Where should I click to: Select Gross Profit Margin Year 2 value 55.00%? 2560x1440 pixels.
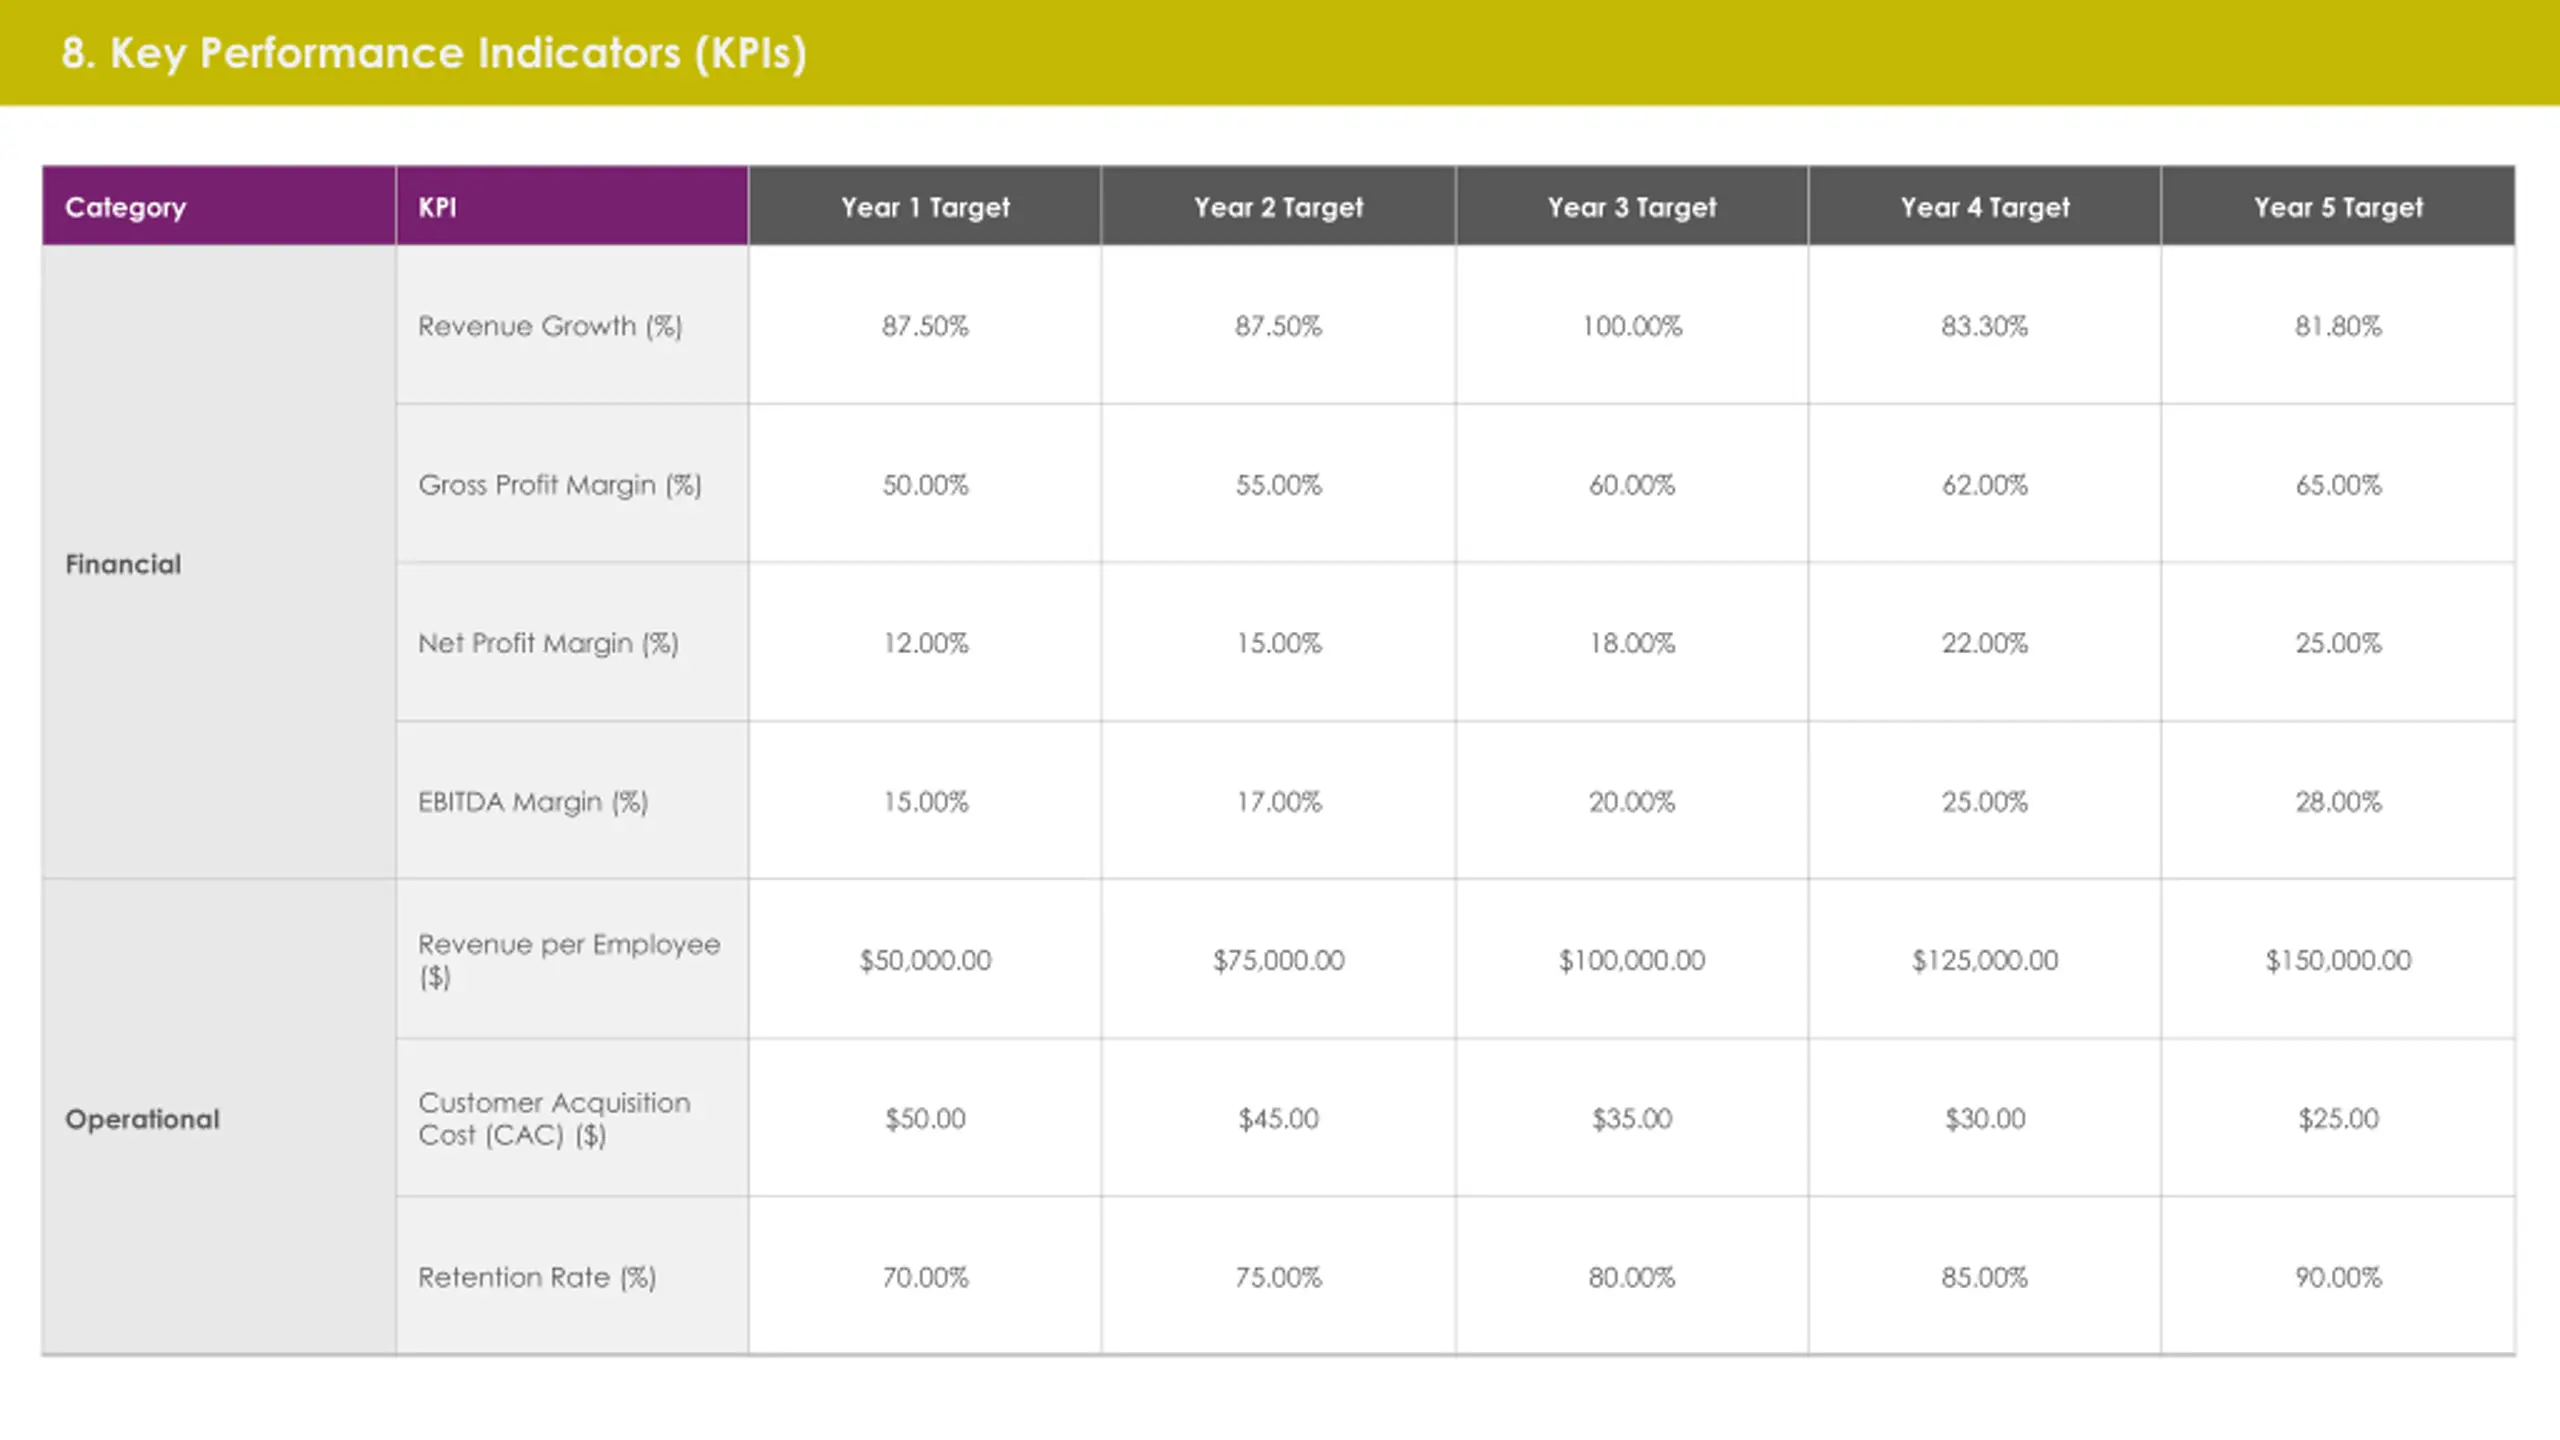pyautogui.click(x=1278, y=485)
